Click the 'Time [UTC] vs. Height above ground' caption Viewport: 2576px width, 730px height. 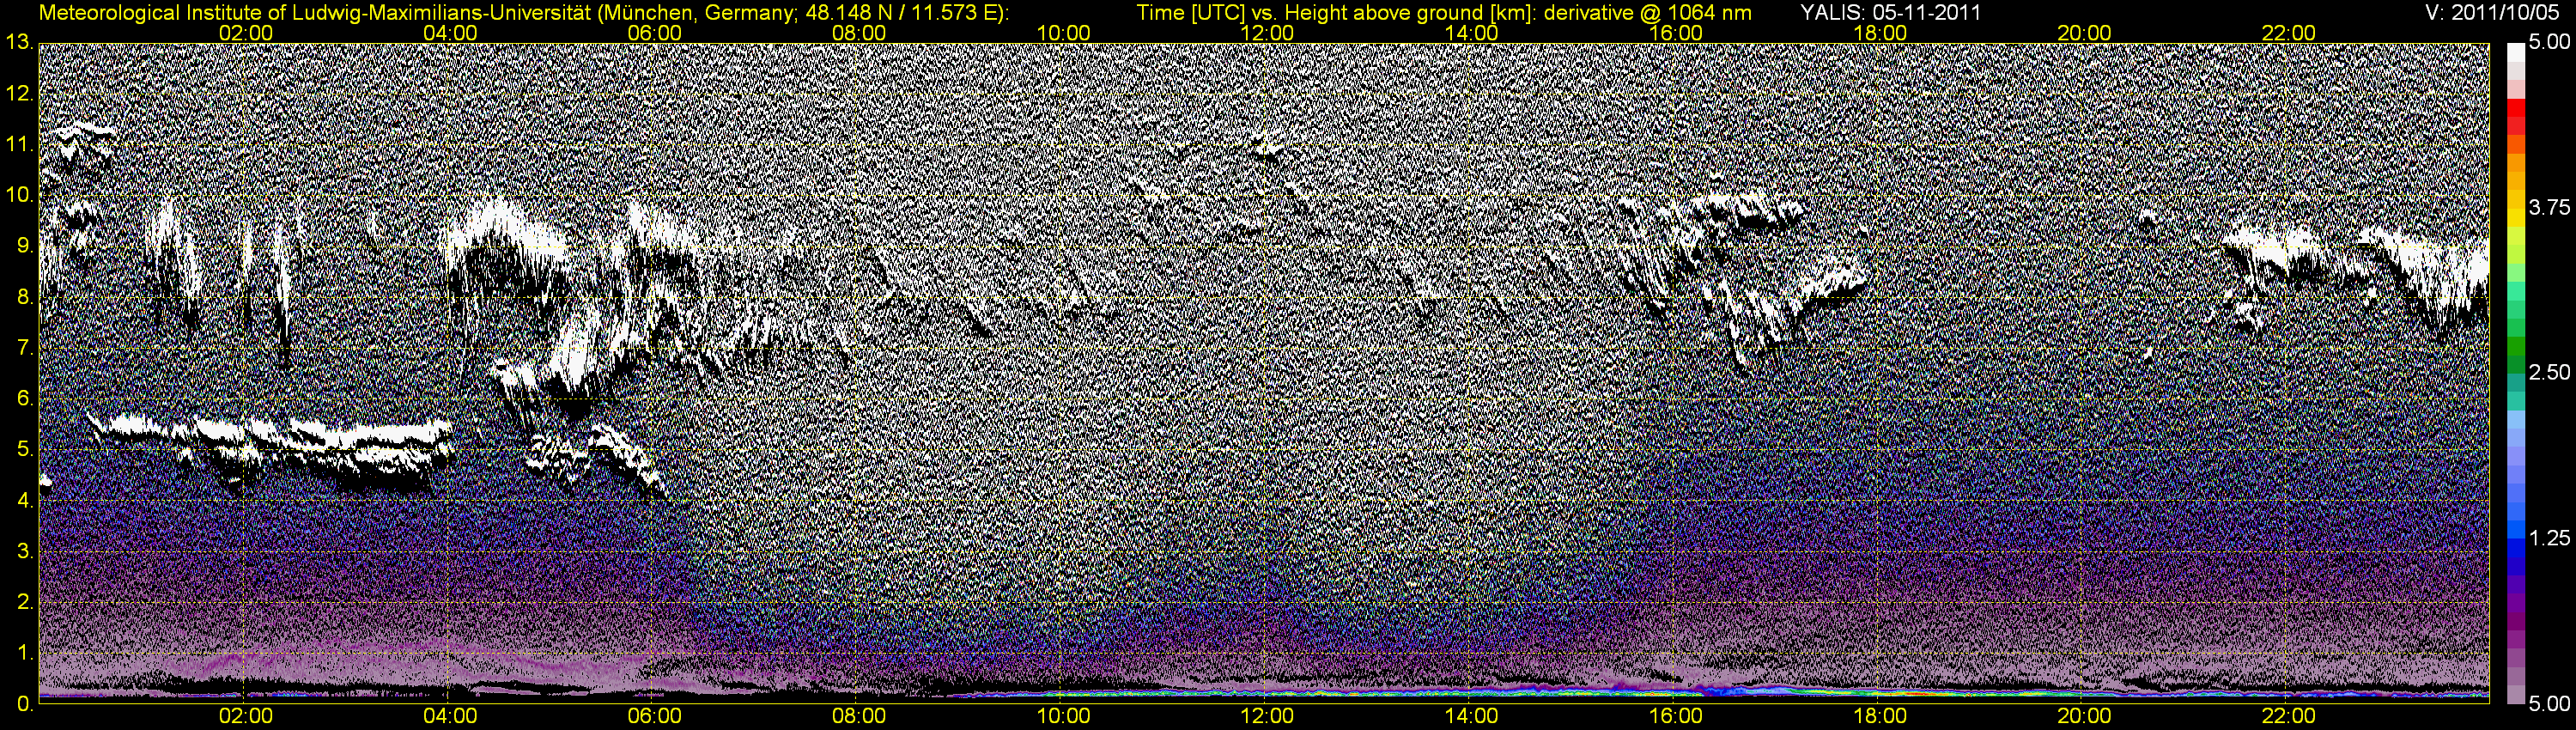1443,13
